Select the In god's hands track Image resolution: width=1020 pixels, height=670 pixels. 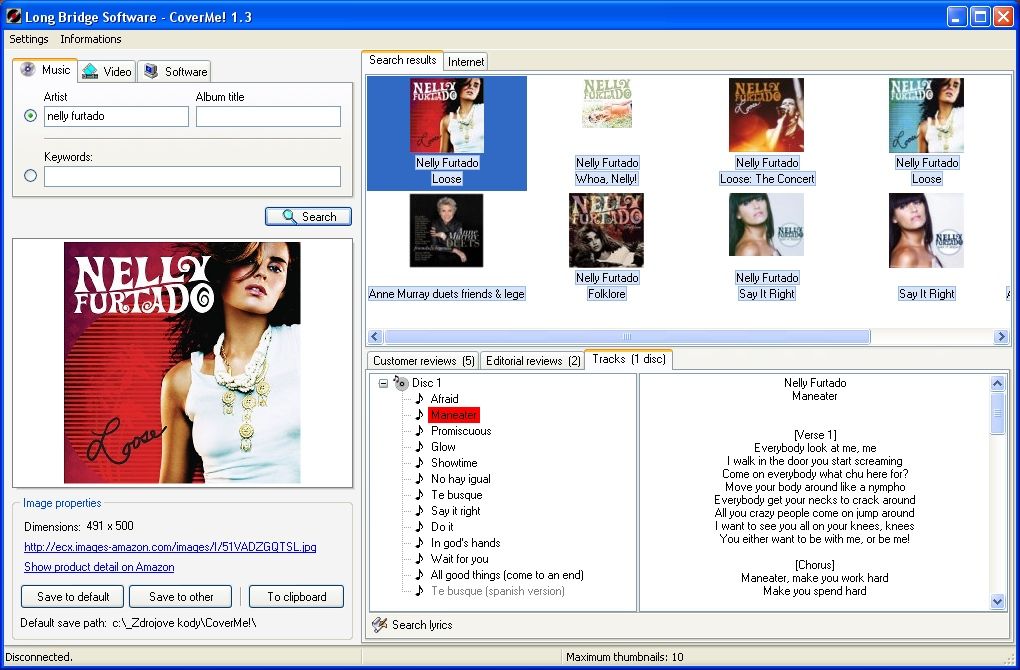465,543
